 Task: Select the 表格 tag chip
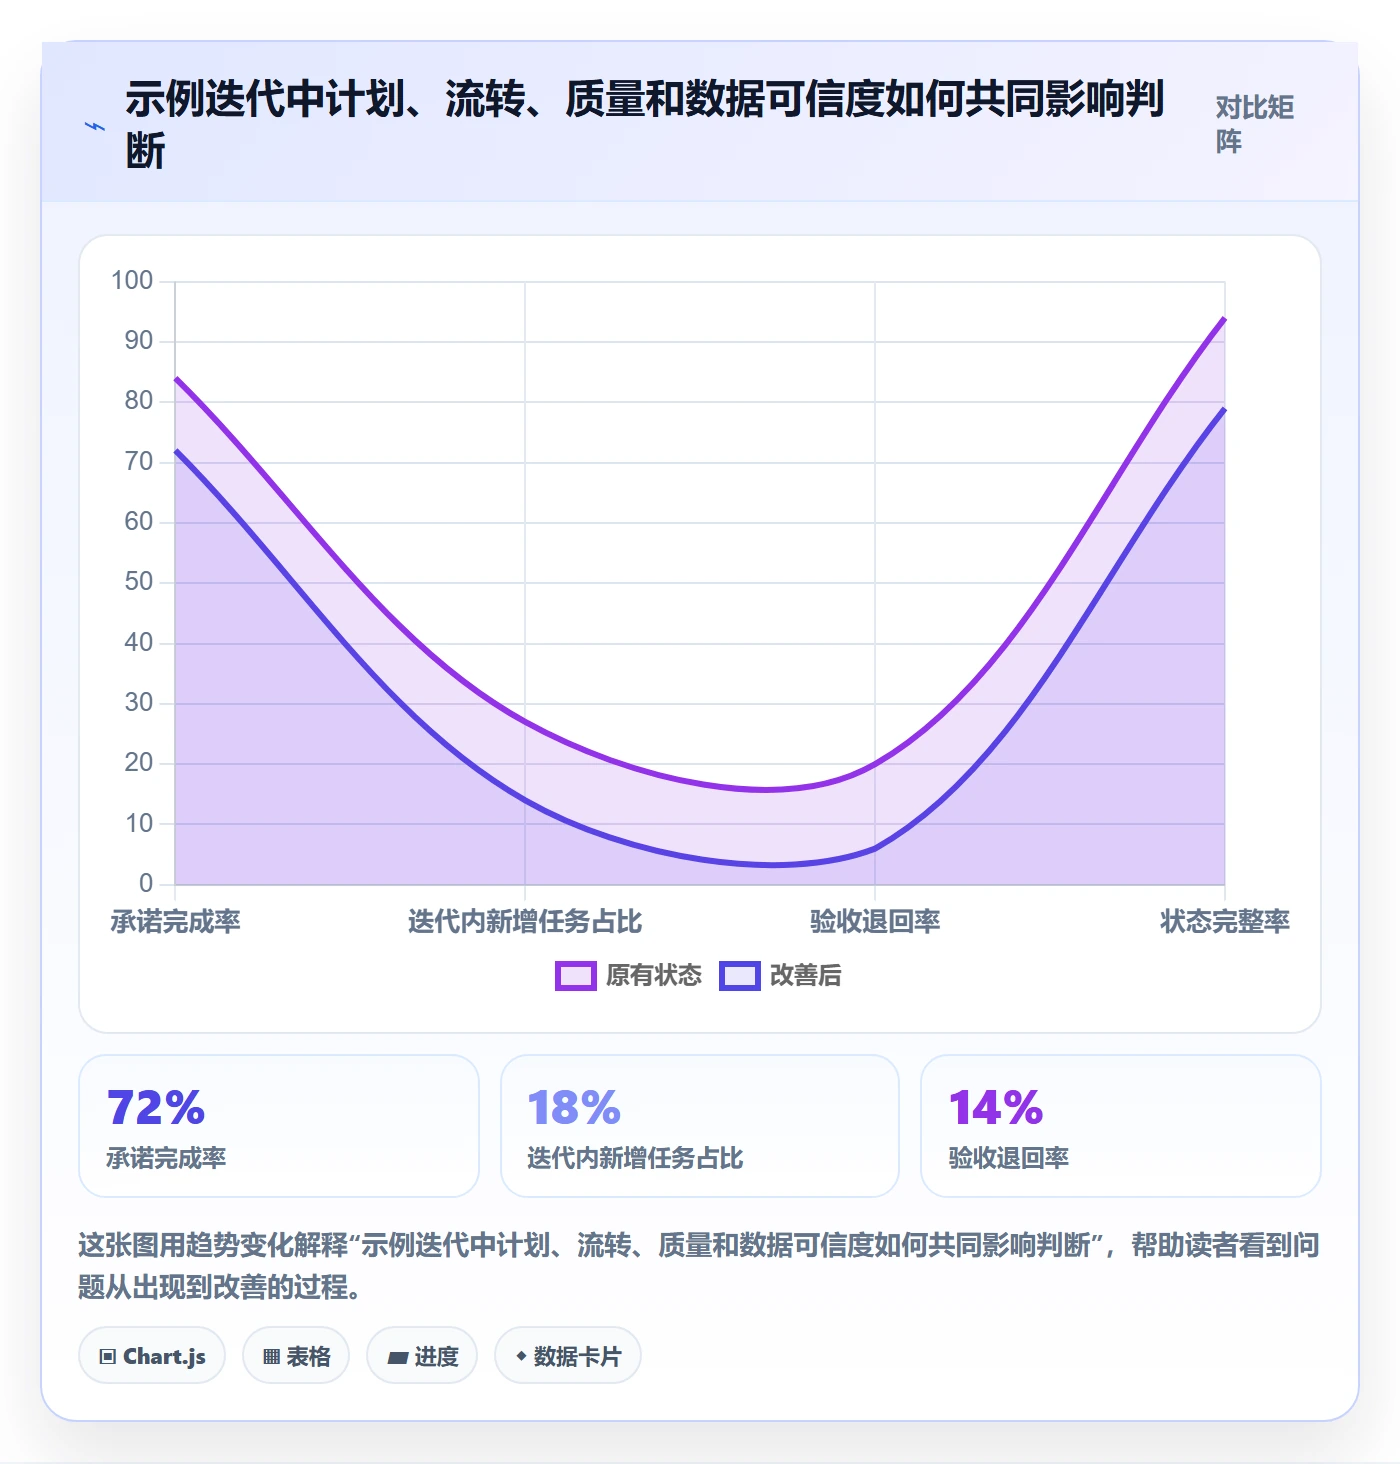click(296, 1356)
